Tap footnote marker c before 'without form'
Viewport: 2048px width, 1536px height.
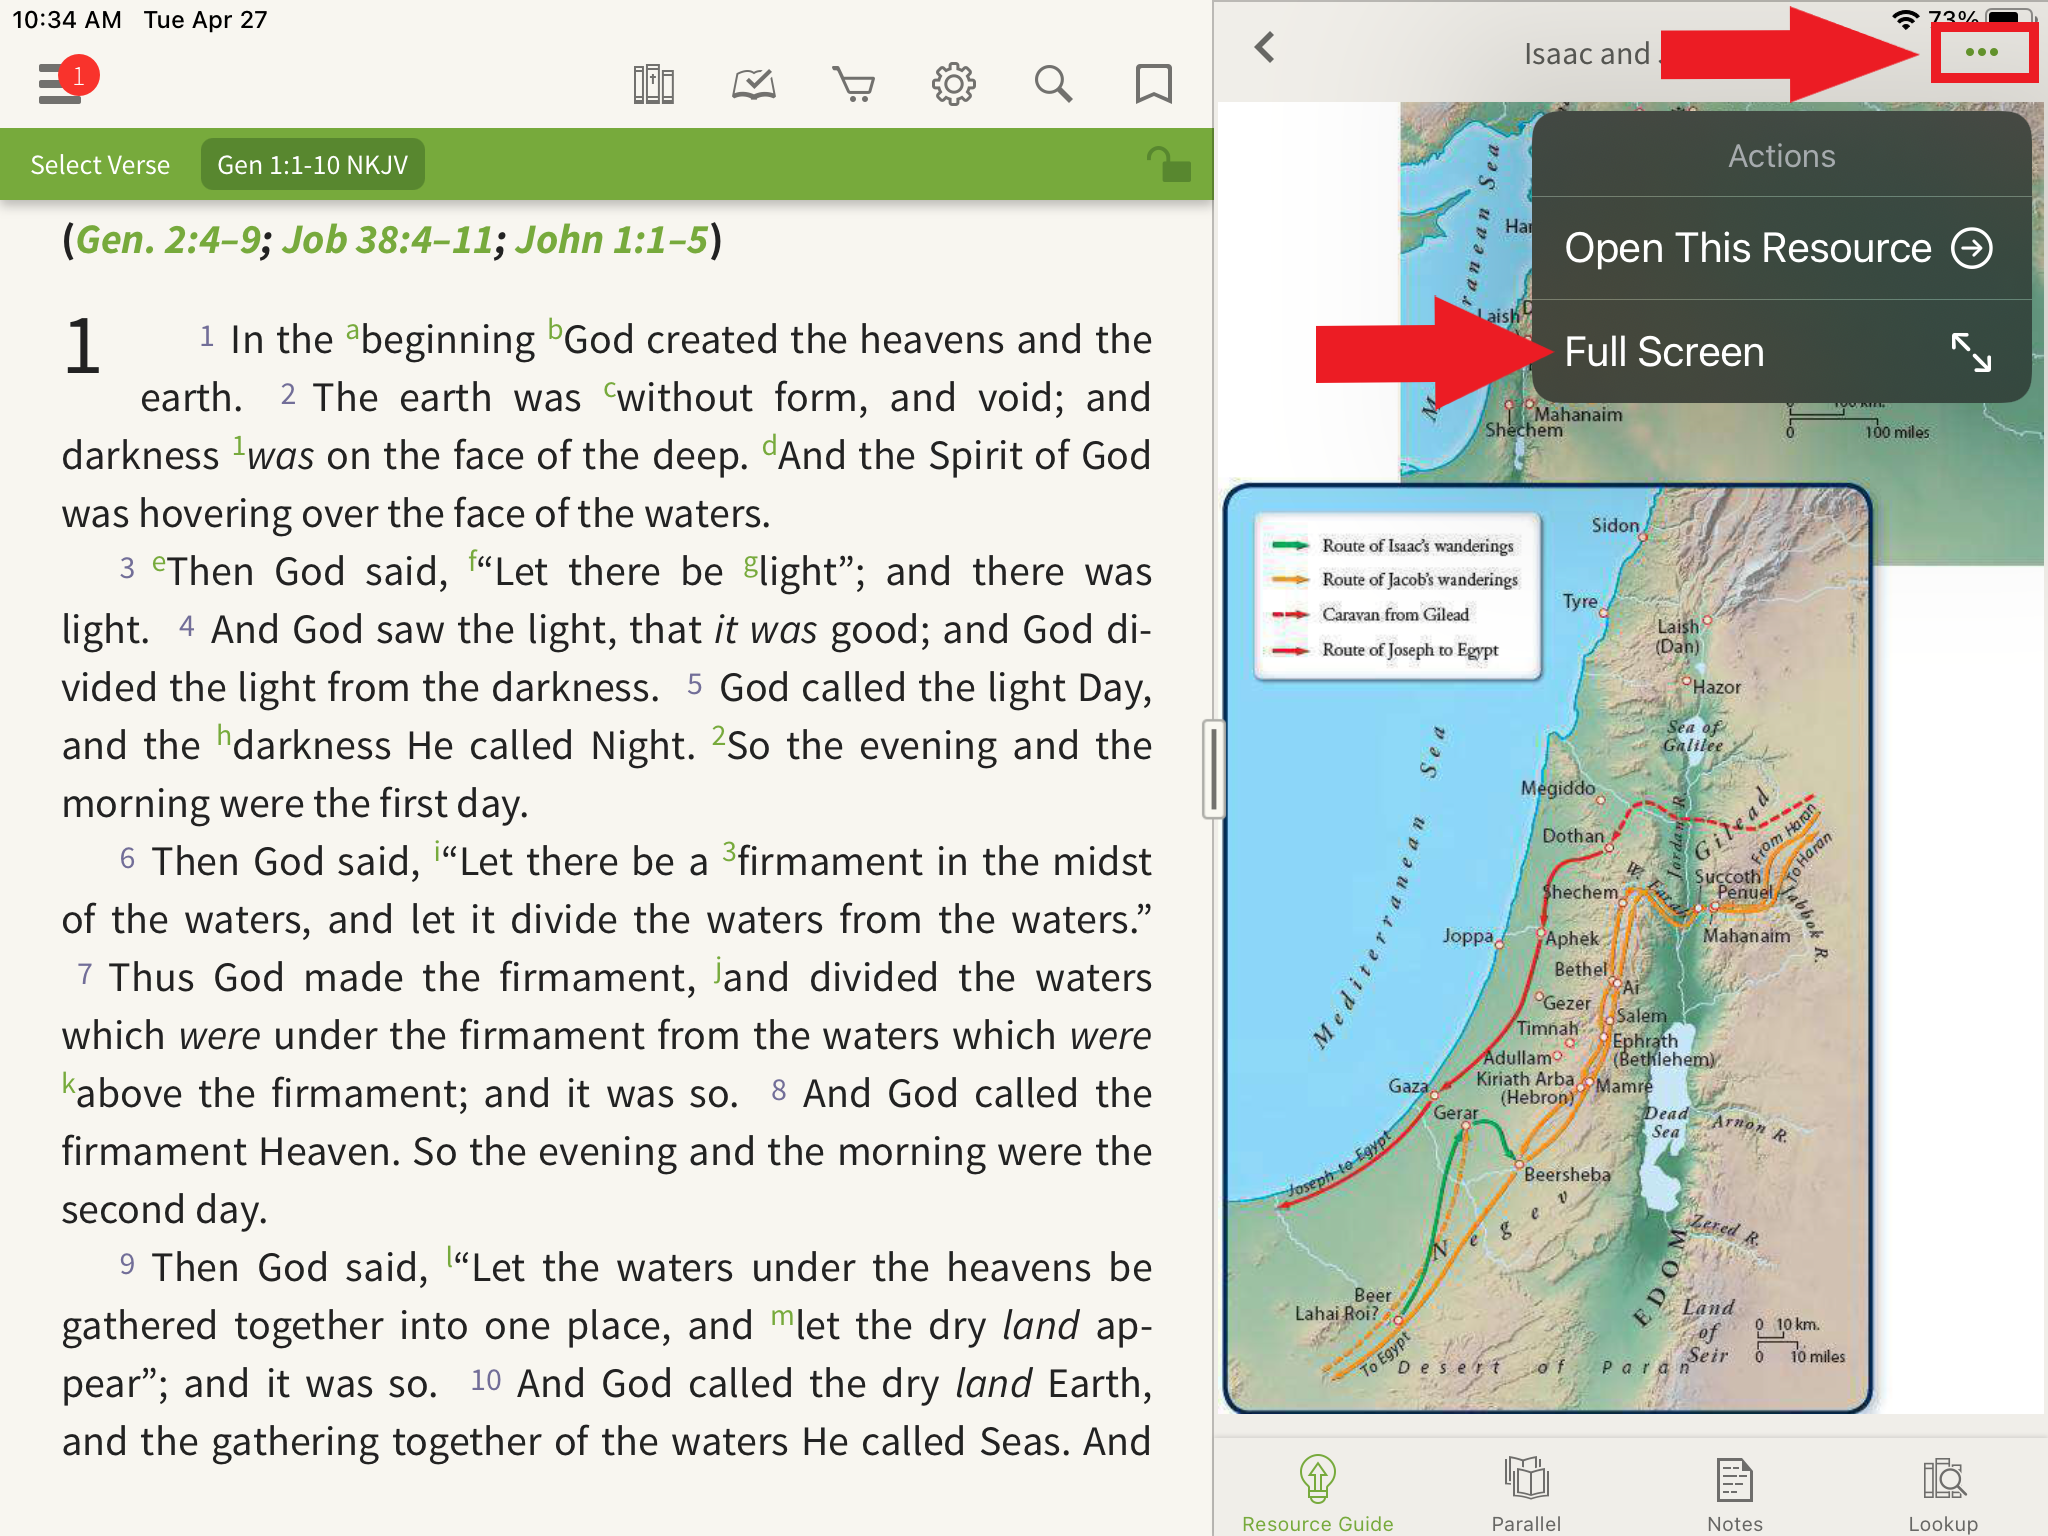(x=609, y=388)
